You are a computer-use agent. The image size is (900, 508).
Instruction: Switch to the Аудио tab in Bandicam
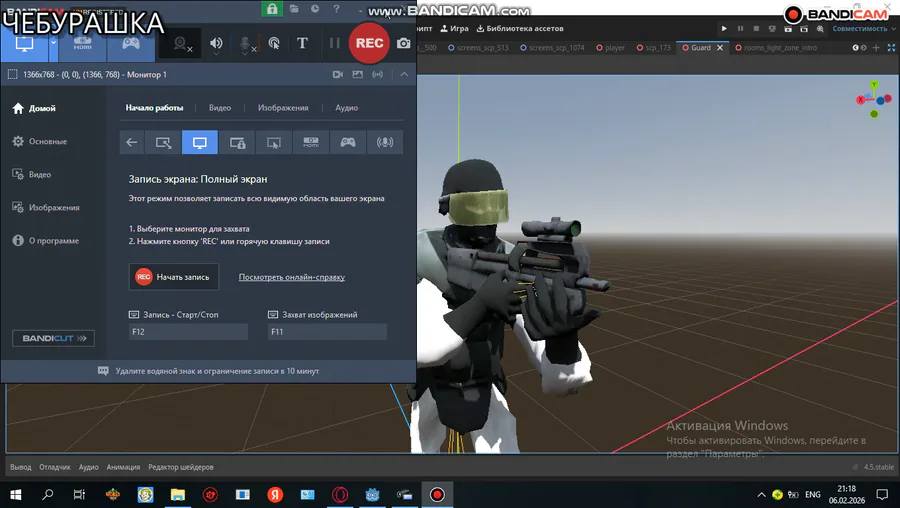tap(347, 108)
